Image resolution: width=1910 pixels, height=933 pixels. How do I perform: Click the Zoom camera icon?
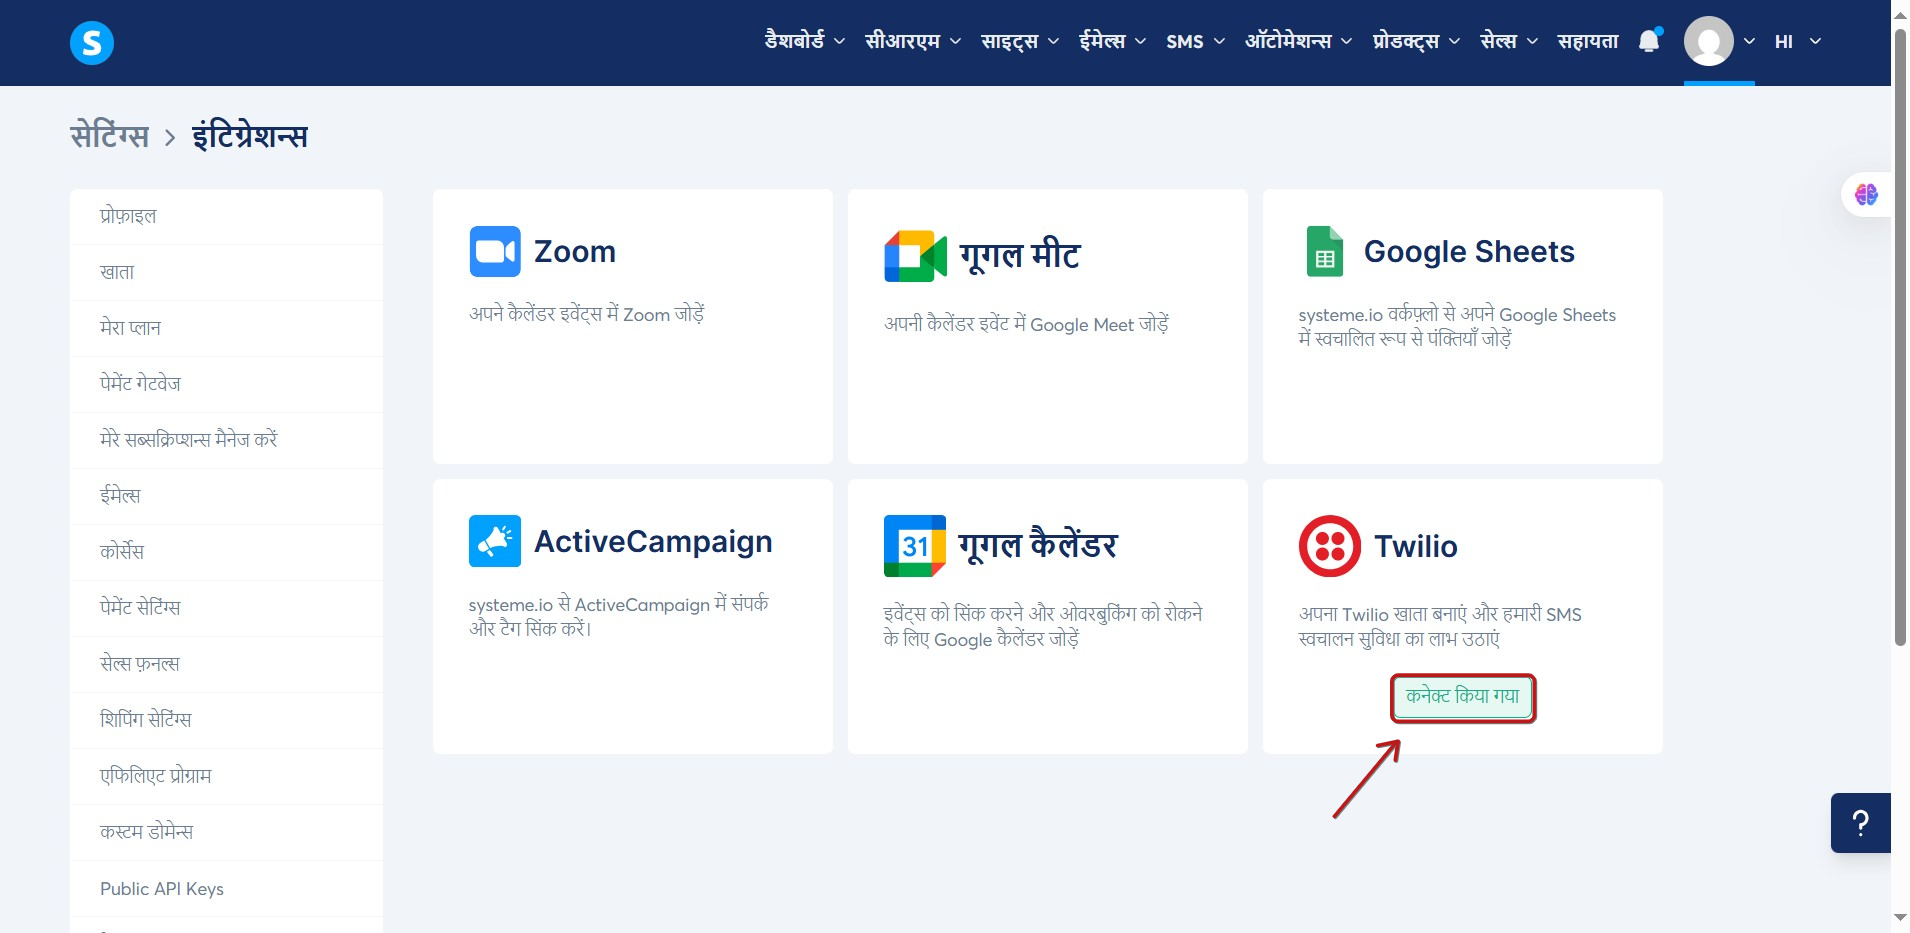point(495,251)
